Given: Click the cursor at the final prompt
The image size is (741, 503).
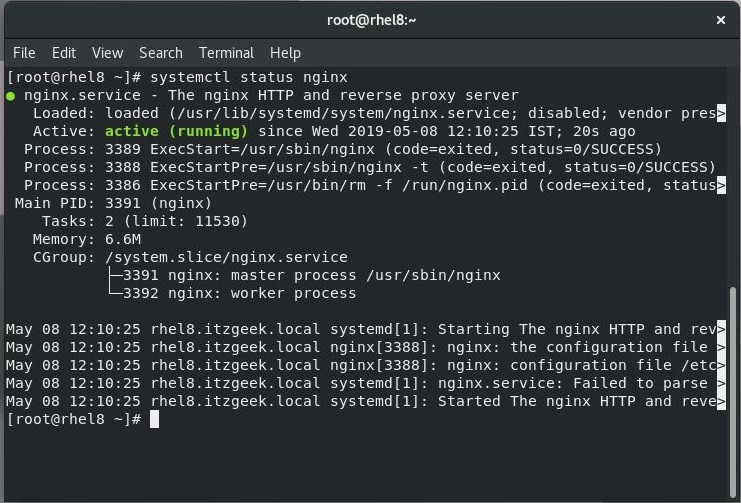Looking at the screenshot, I should [155, 419].
